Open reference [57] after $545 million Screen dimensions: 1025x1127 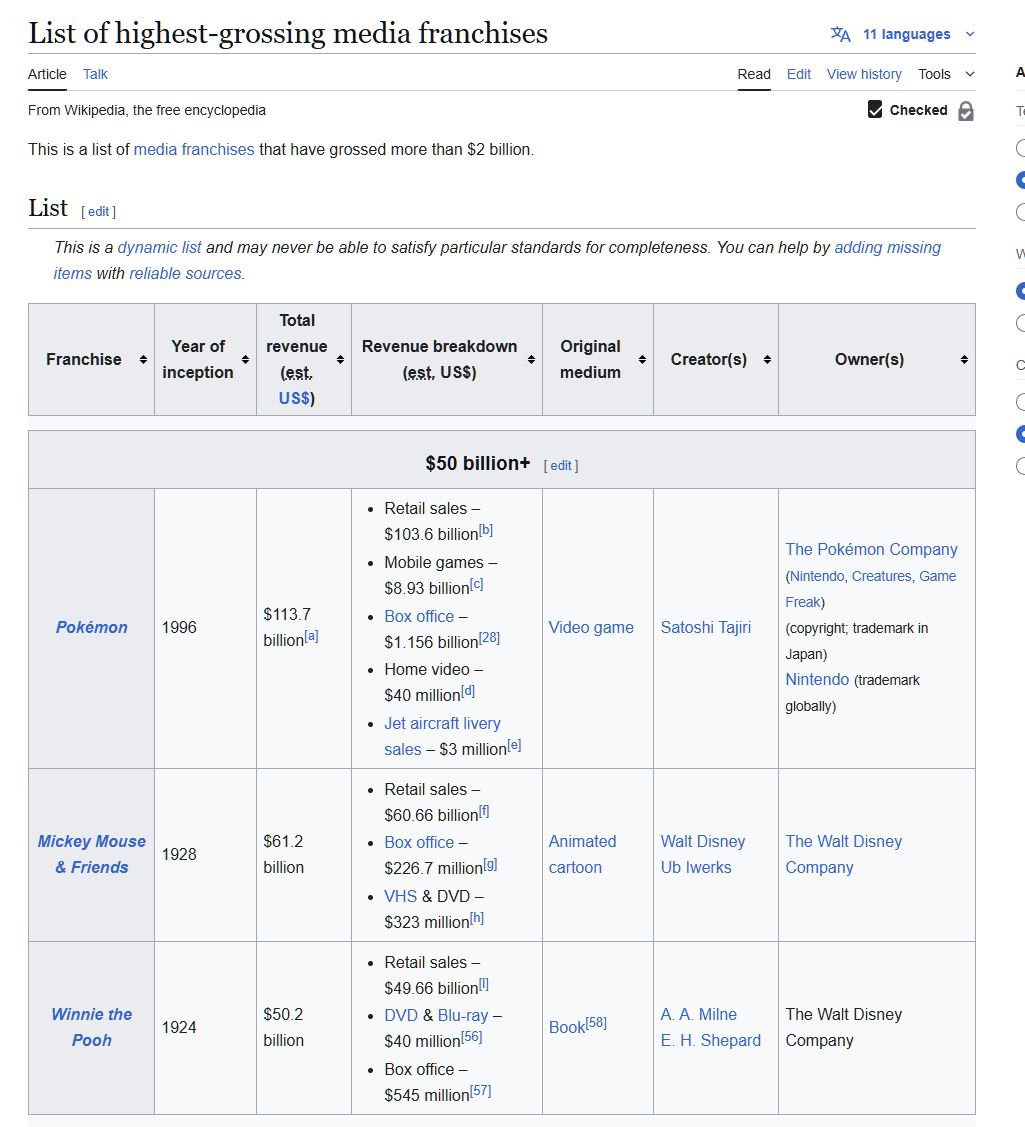click(480, 1090)
